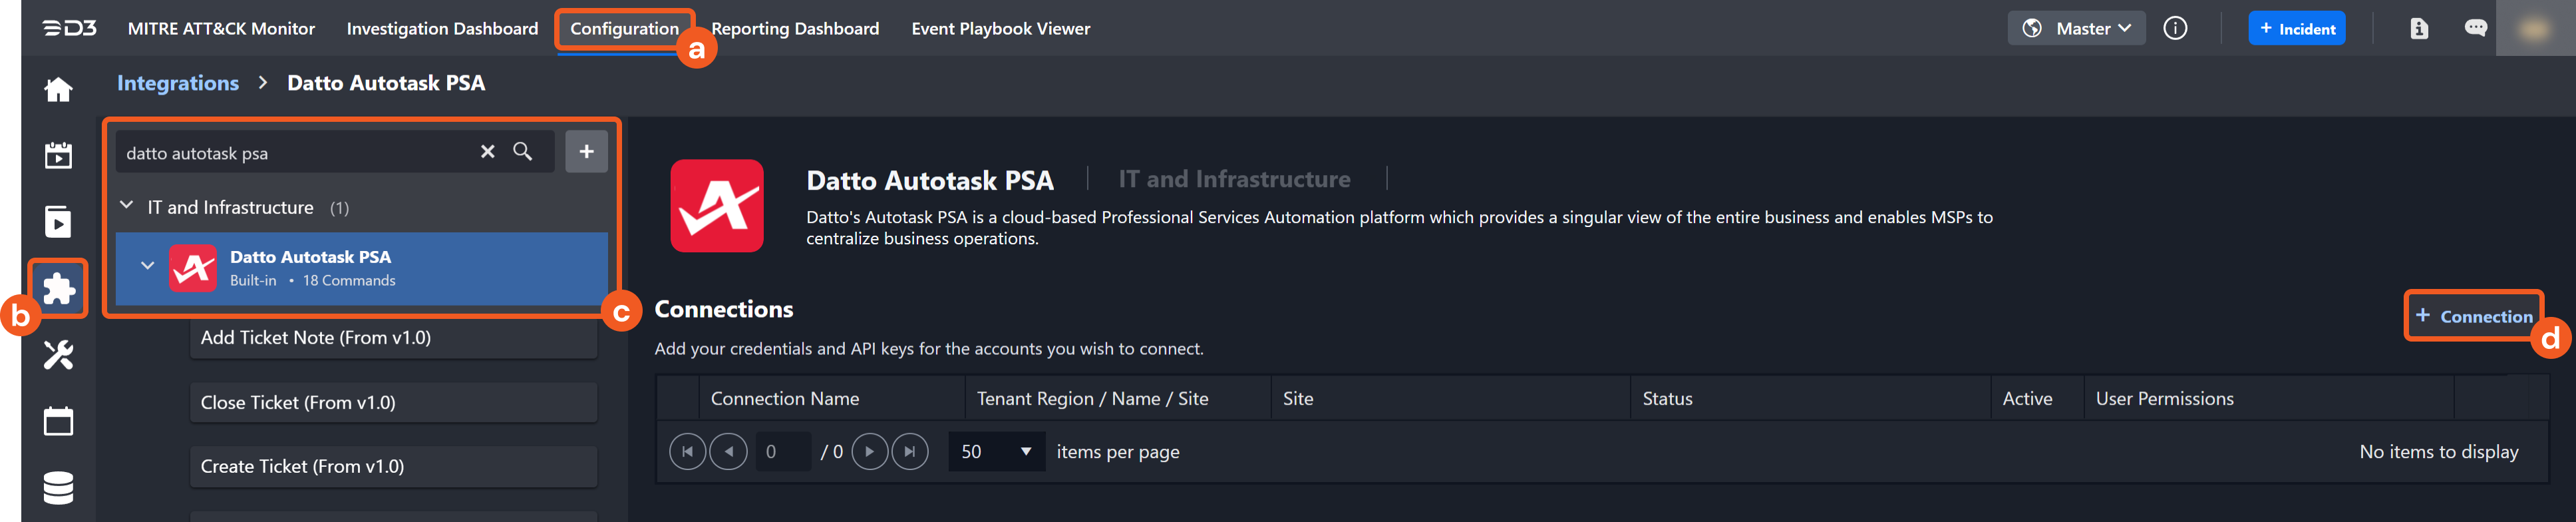Switch to the Investigation Dashboard tab
The image size is (2576, 522).
point(442,29)
